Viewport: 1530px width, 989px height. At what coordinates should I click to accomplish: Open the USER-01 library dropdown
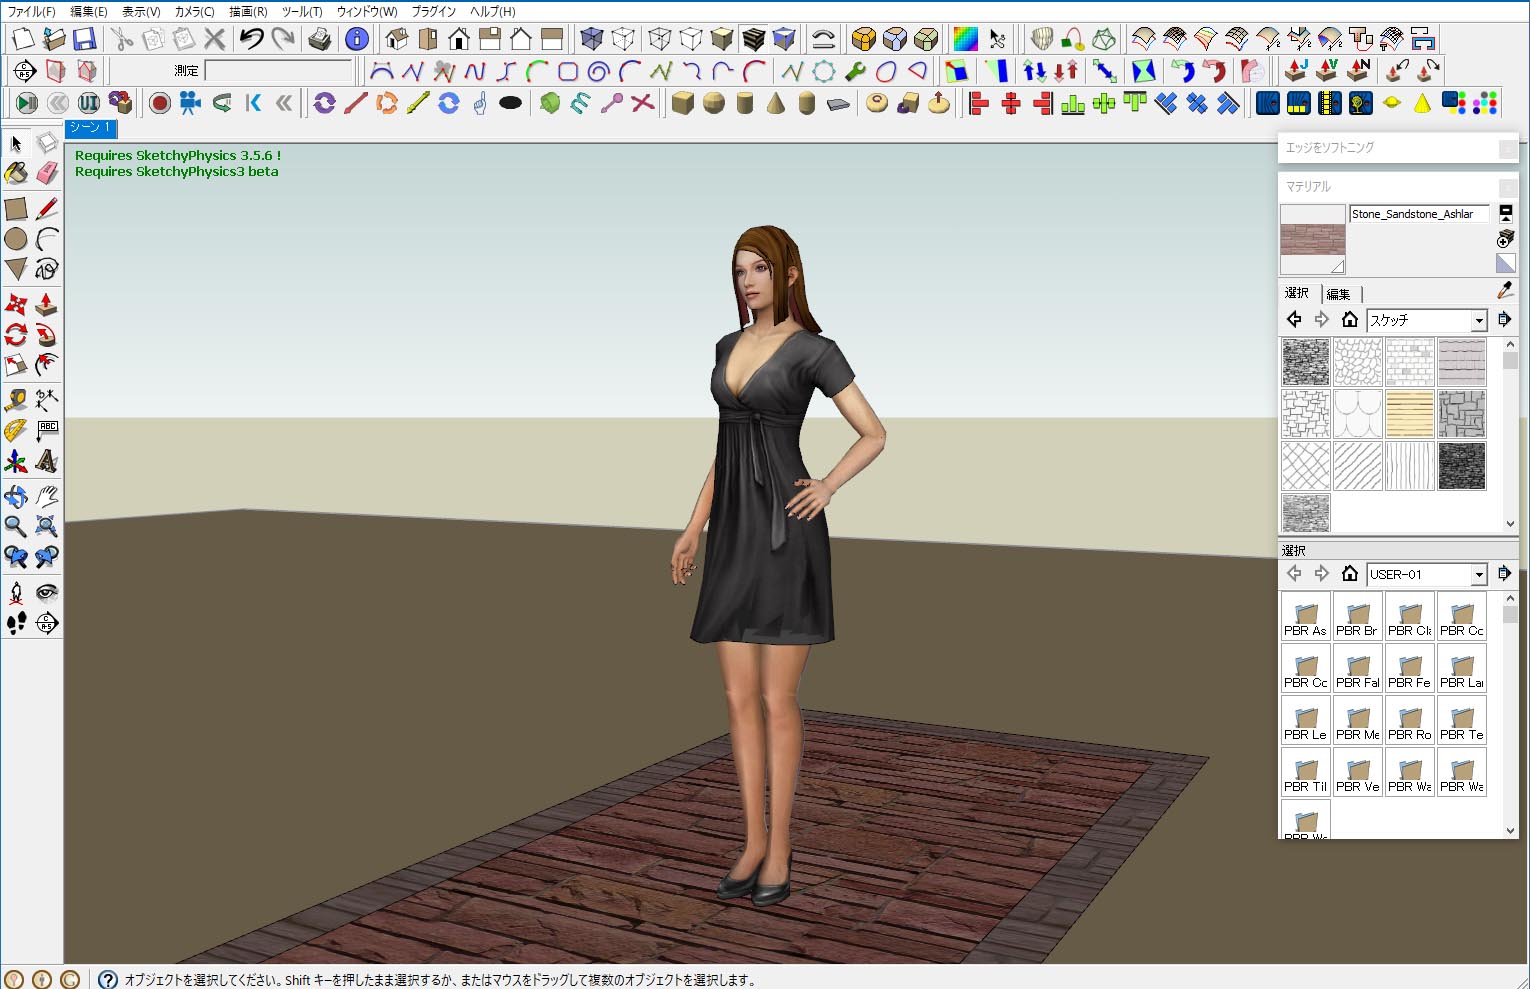click(1478, 575)
